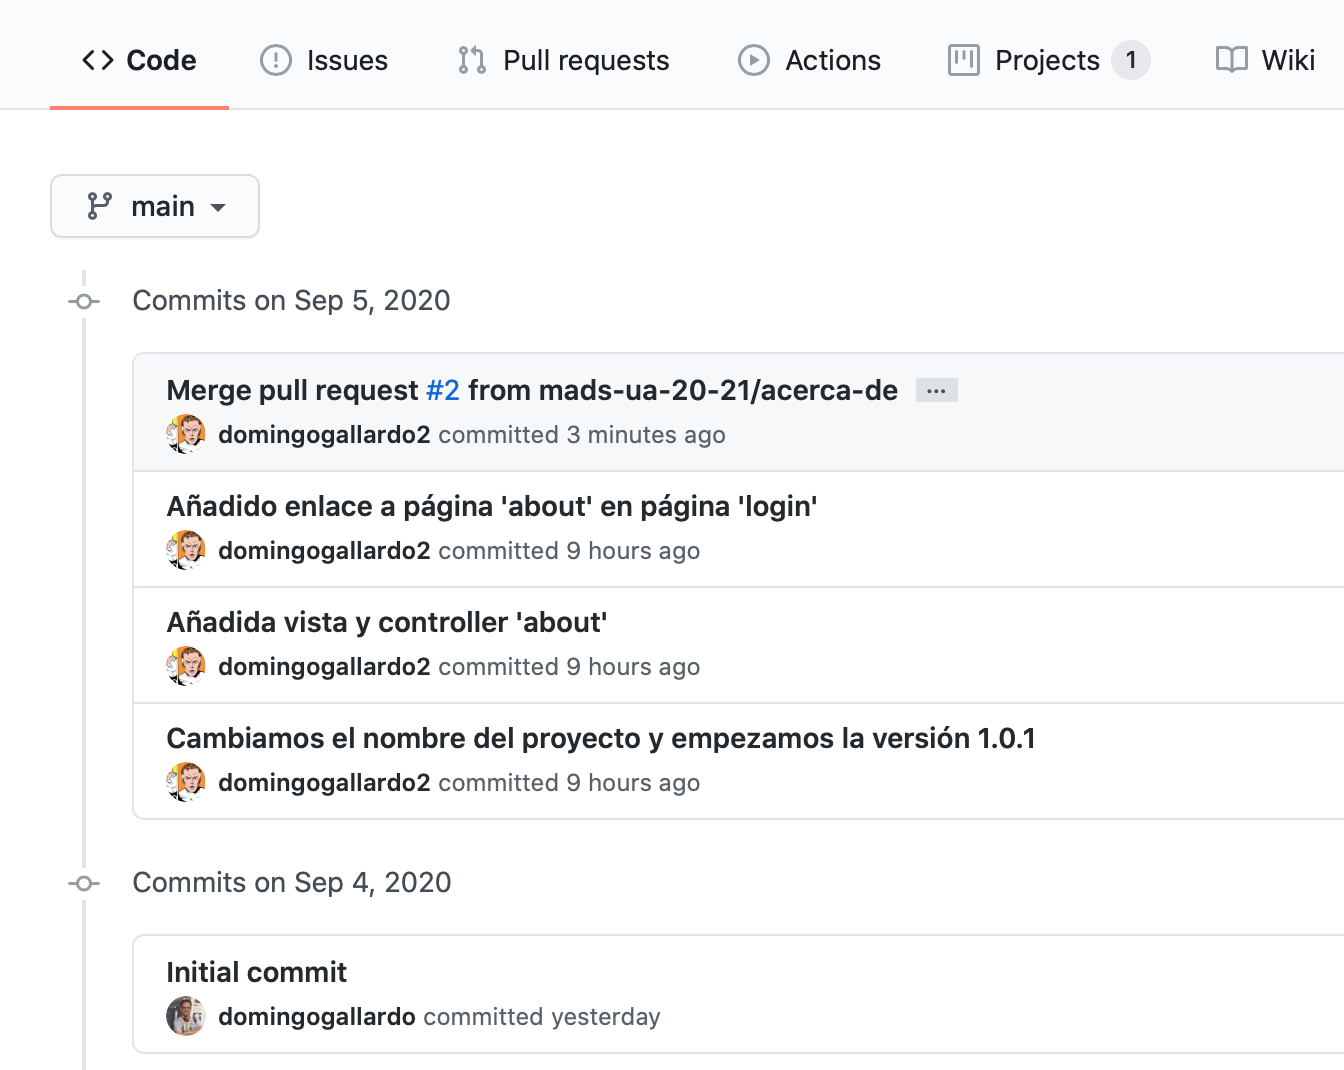Click the Wiki book icon
The image size is (1344, 1070).
pos(1232,60)
